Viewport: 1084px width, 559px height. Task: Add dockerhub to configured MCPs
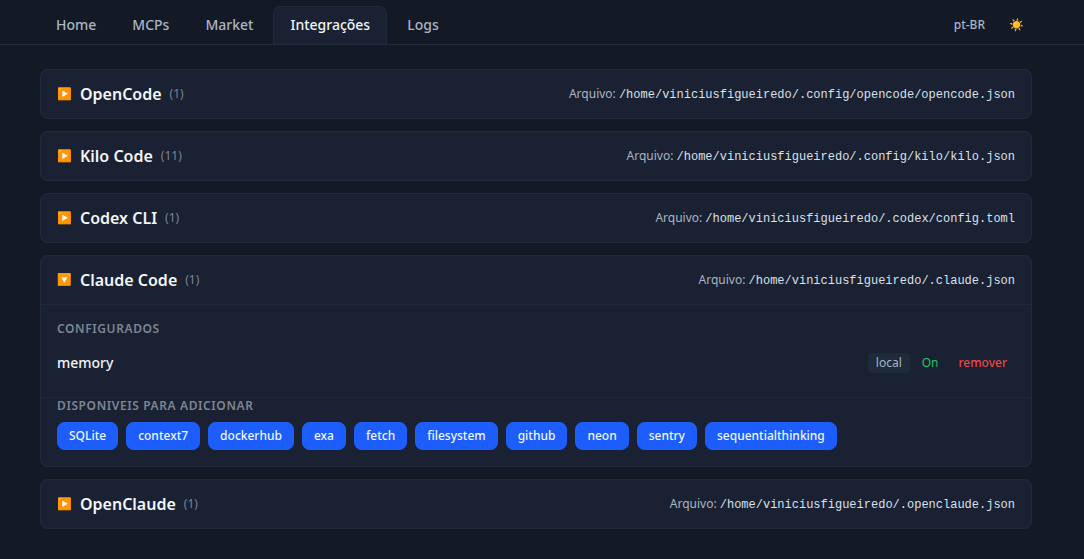[x=251, y=436]
